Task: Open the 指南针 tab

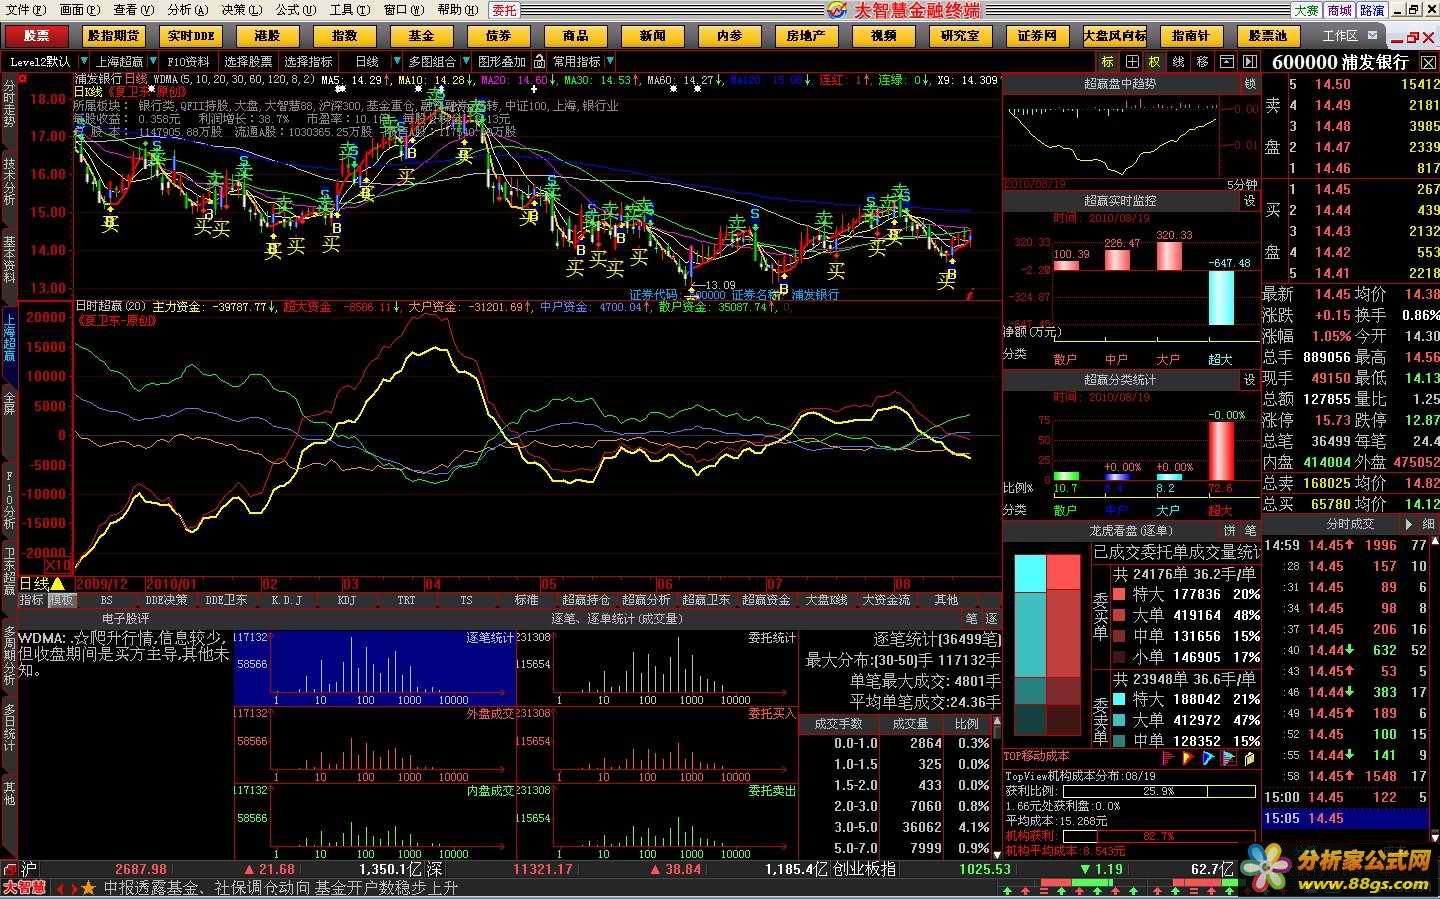Action: coord(1191,36)
